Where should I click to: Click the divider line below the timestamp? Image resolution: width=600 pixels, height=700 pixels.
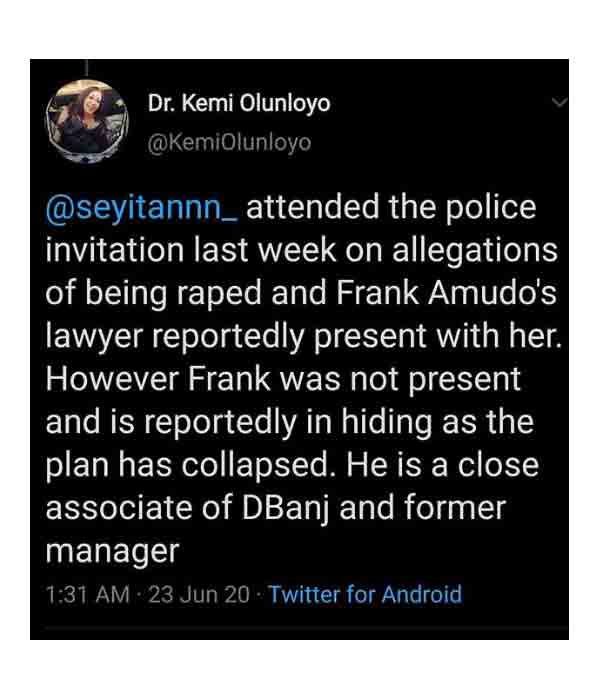coord(300,627)
